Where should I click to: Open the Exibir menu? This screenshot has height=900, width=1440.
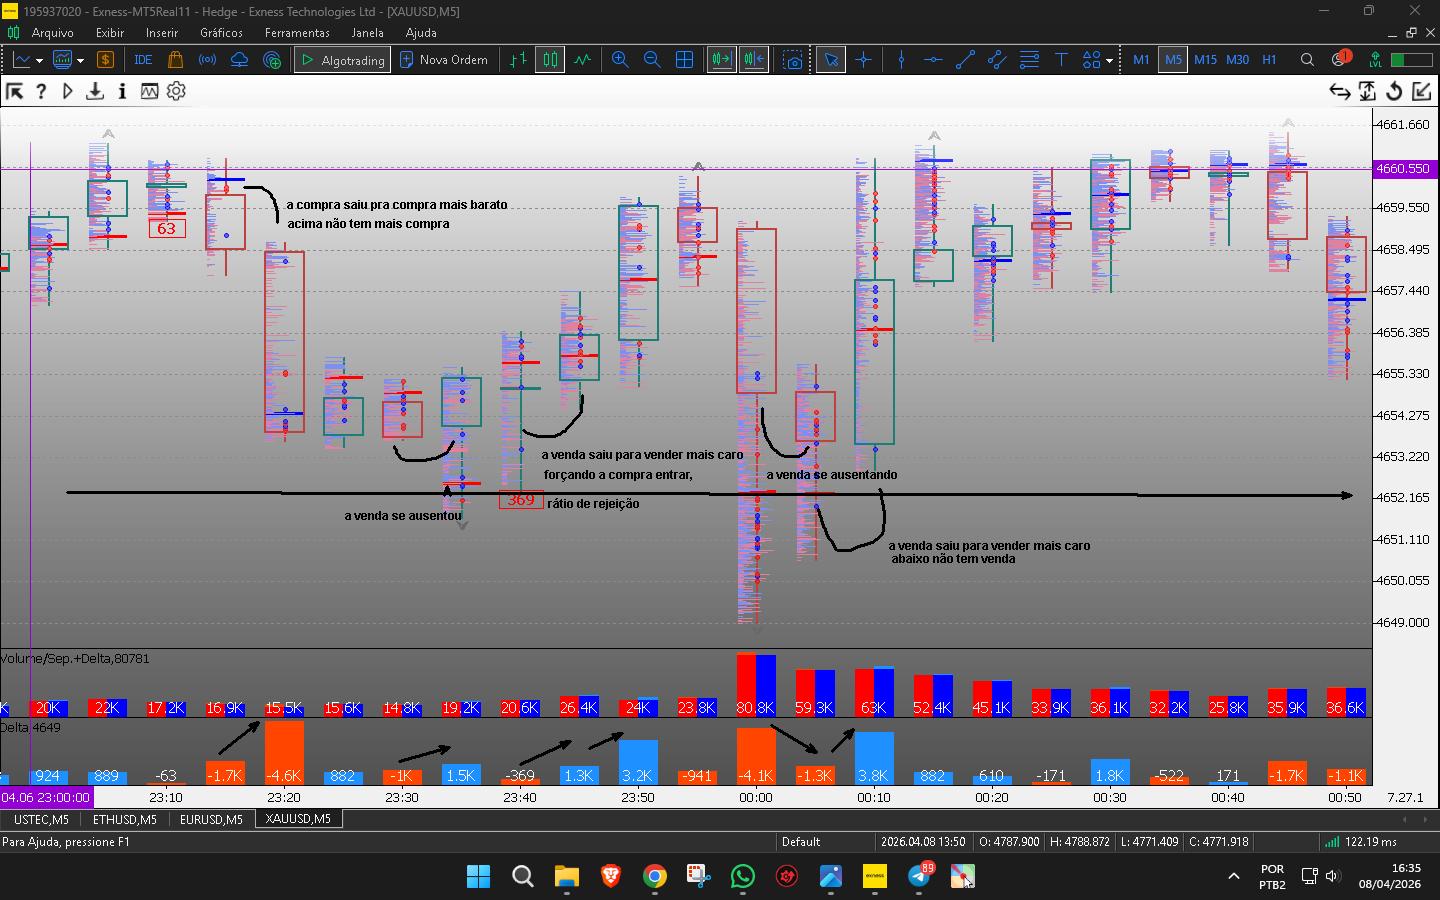[110, 33]
